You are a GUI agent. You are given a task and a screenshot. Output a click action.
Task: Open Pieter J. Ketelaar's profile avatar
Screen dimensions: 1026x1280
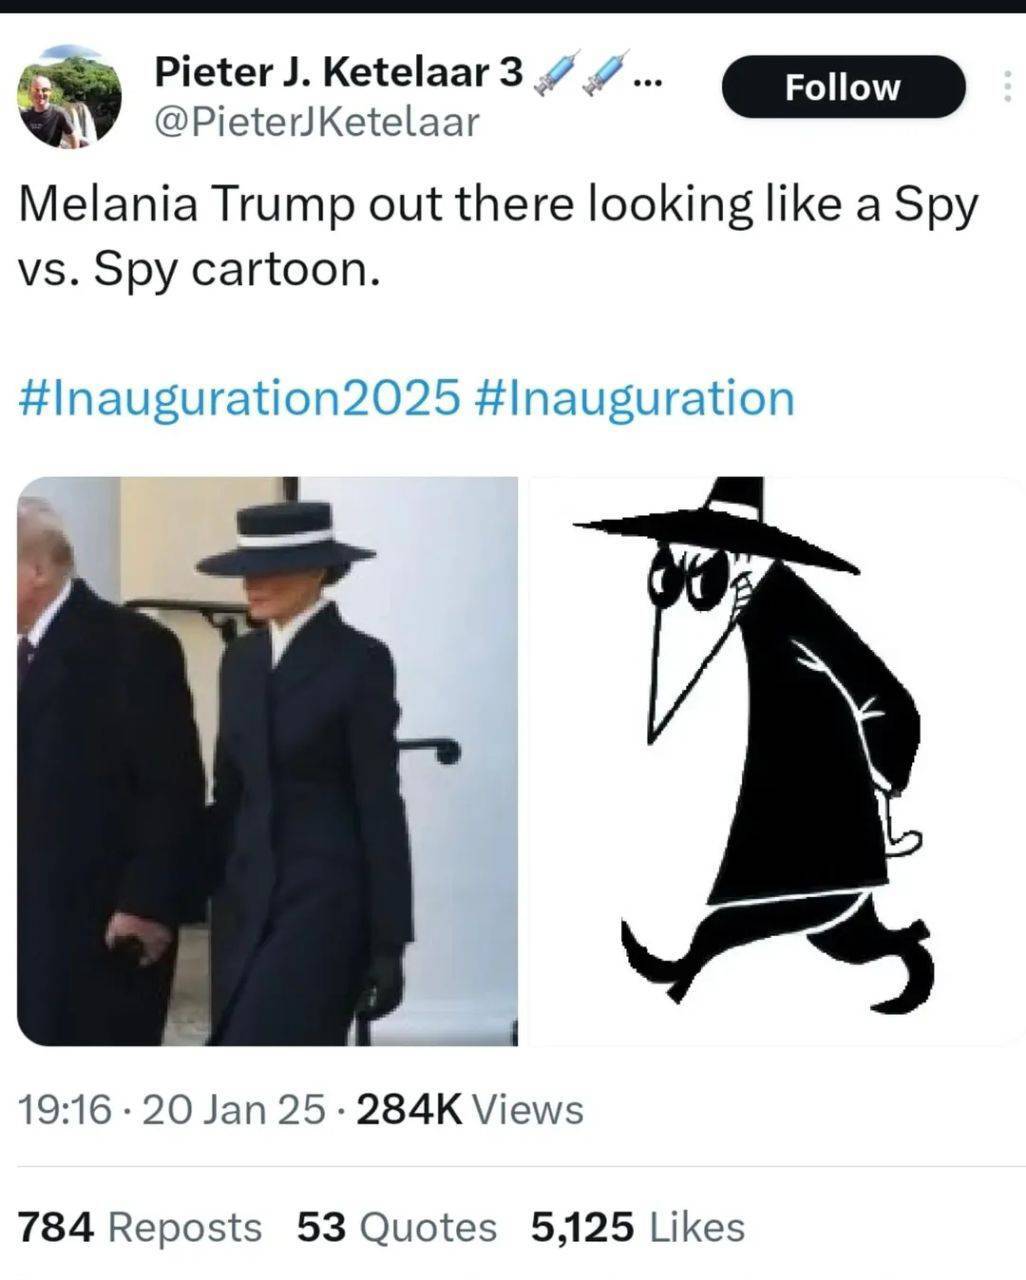click(69, 98)
